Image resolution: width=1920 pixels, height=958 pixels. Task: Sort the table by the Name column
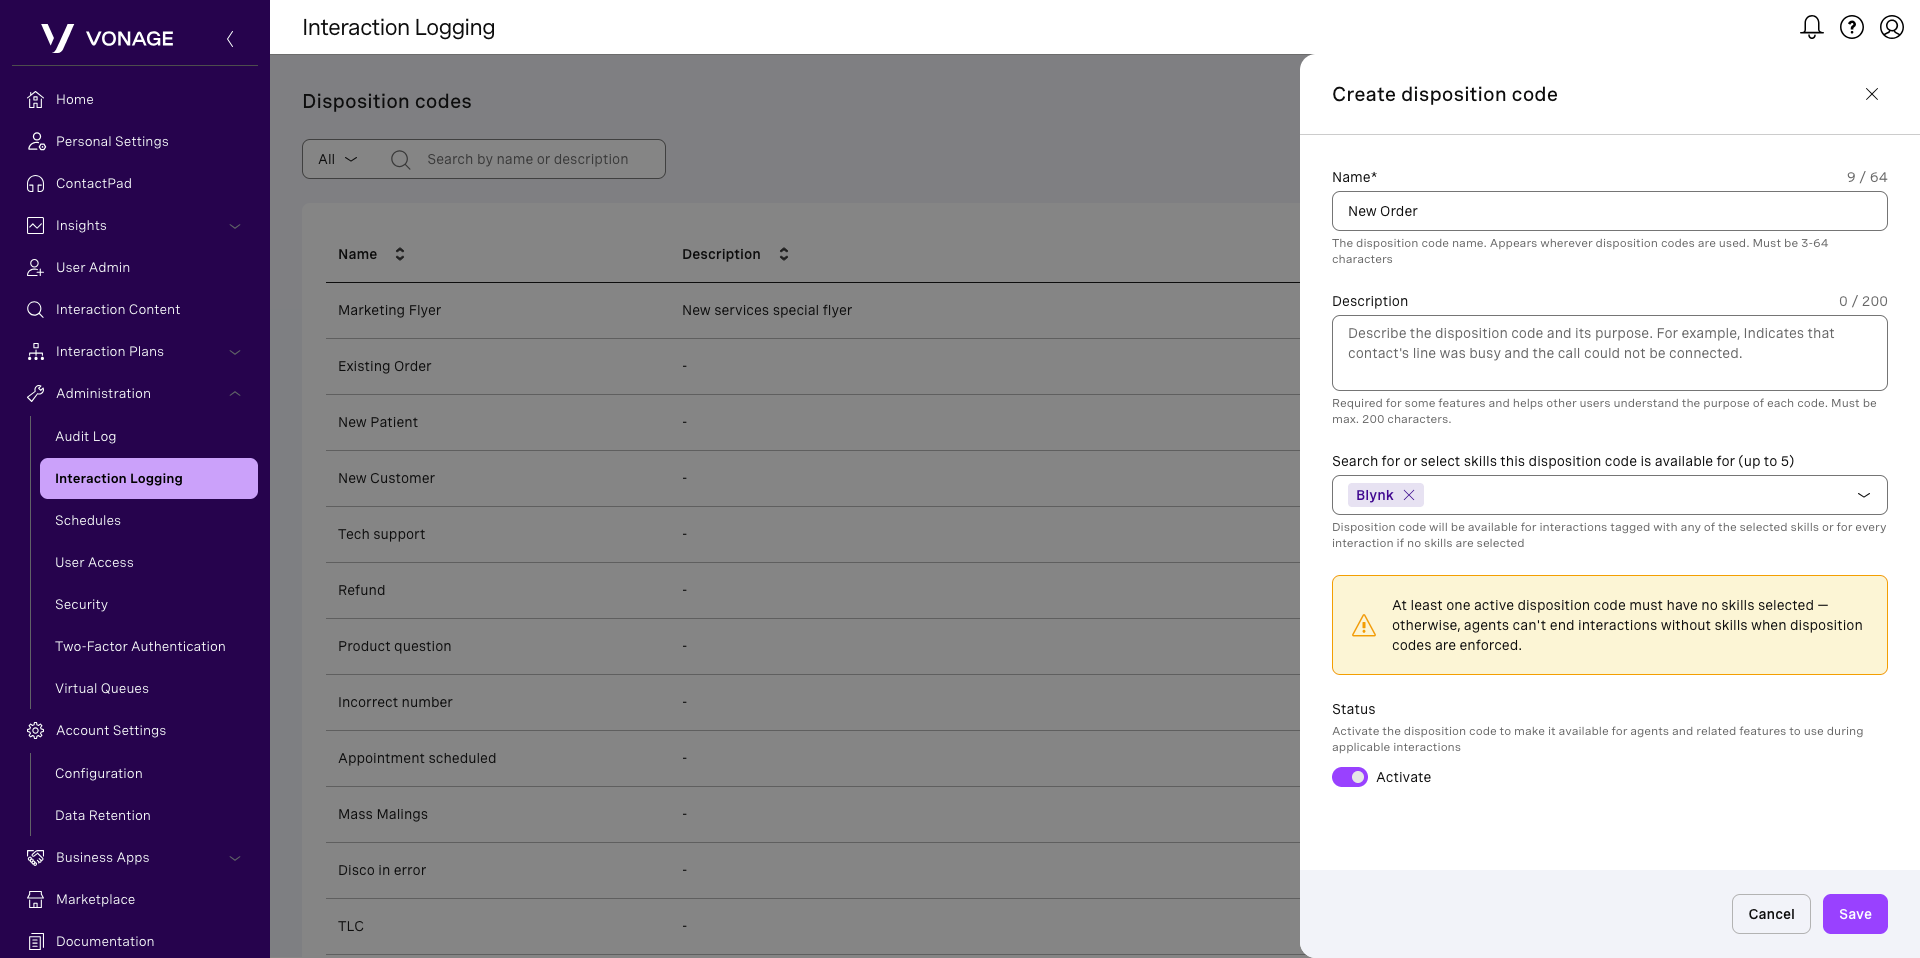(399, 254)
